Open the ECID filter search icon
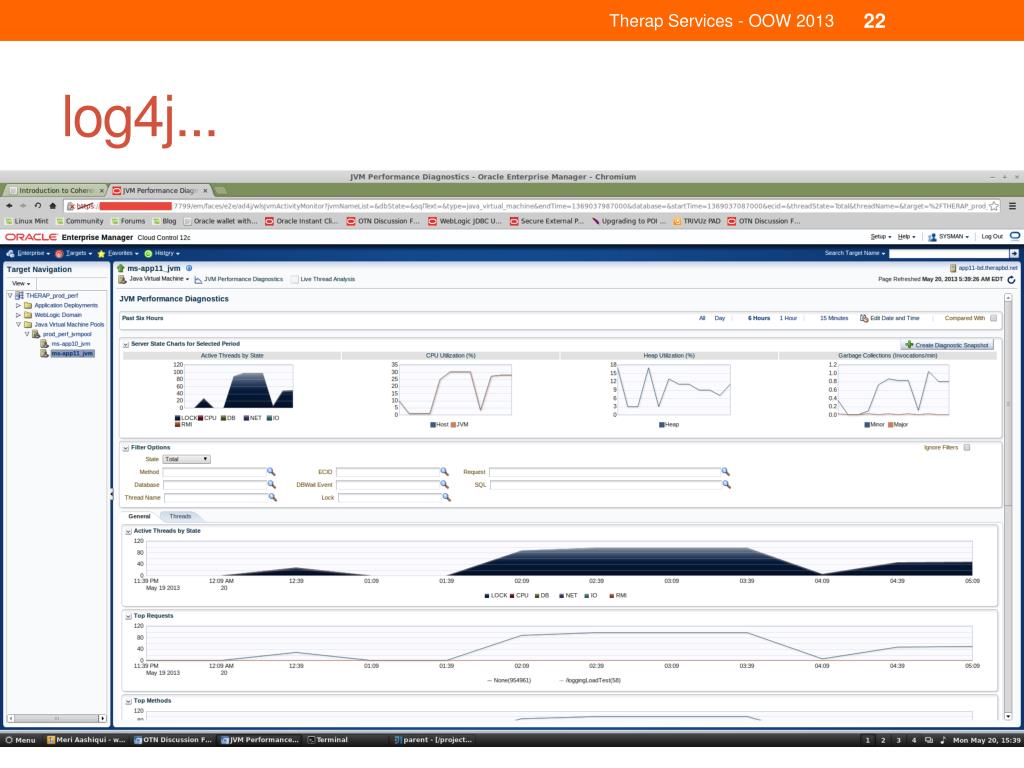 coord(445,472)
